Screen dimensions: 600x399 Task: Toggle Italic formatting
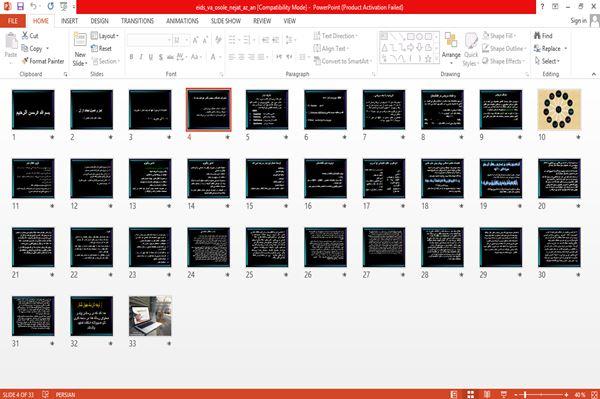[141, 57]
